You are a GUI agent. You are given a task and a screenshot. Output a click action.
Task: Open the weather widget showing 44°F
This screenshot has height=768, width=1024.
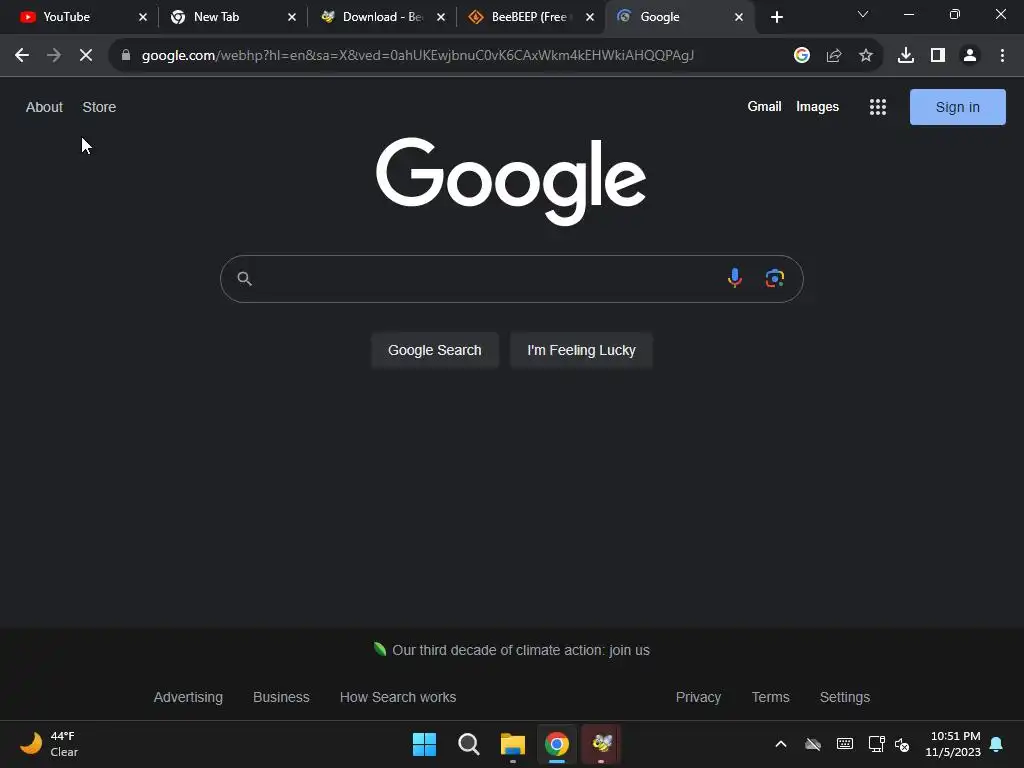coord(50,744)
